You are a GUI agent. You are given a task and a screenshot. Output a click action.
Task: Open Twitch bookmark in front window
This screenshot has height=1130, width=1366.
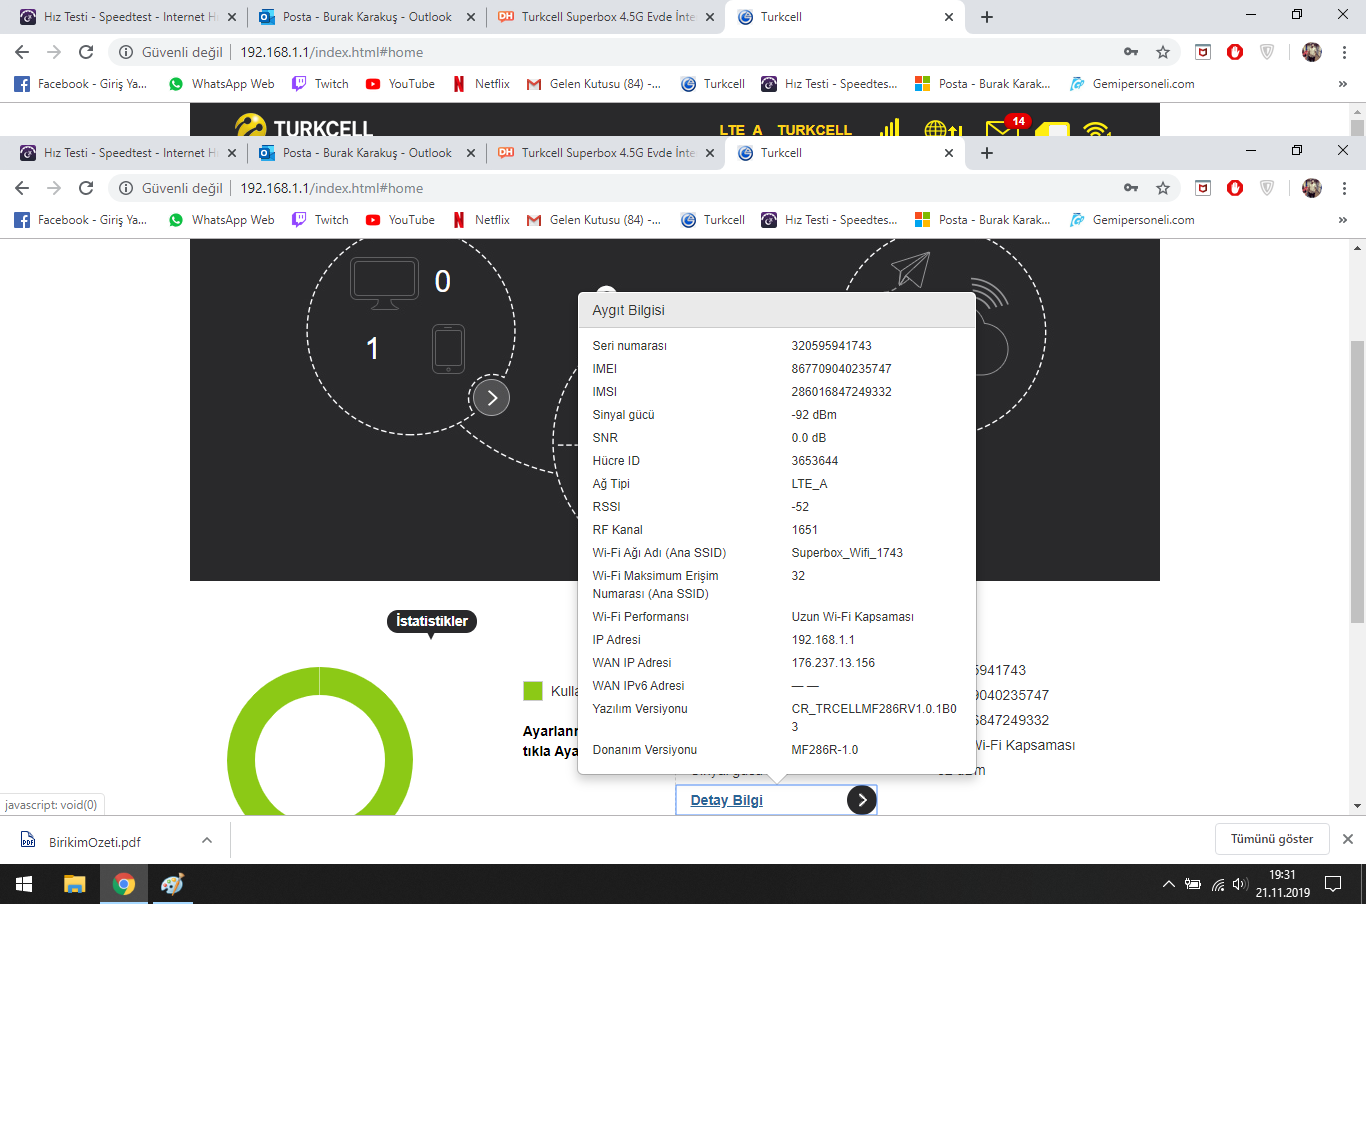pyautogui.click(x=320, y=220)
